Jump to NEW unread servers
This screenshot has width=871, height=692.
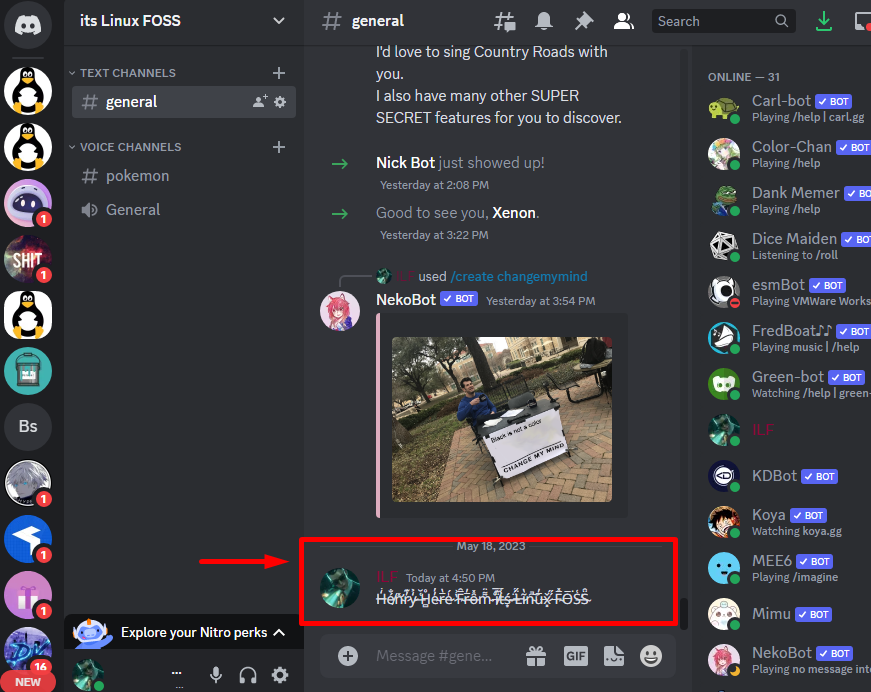click(x=28, y=681)
